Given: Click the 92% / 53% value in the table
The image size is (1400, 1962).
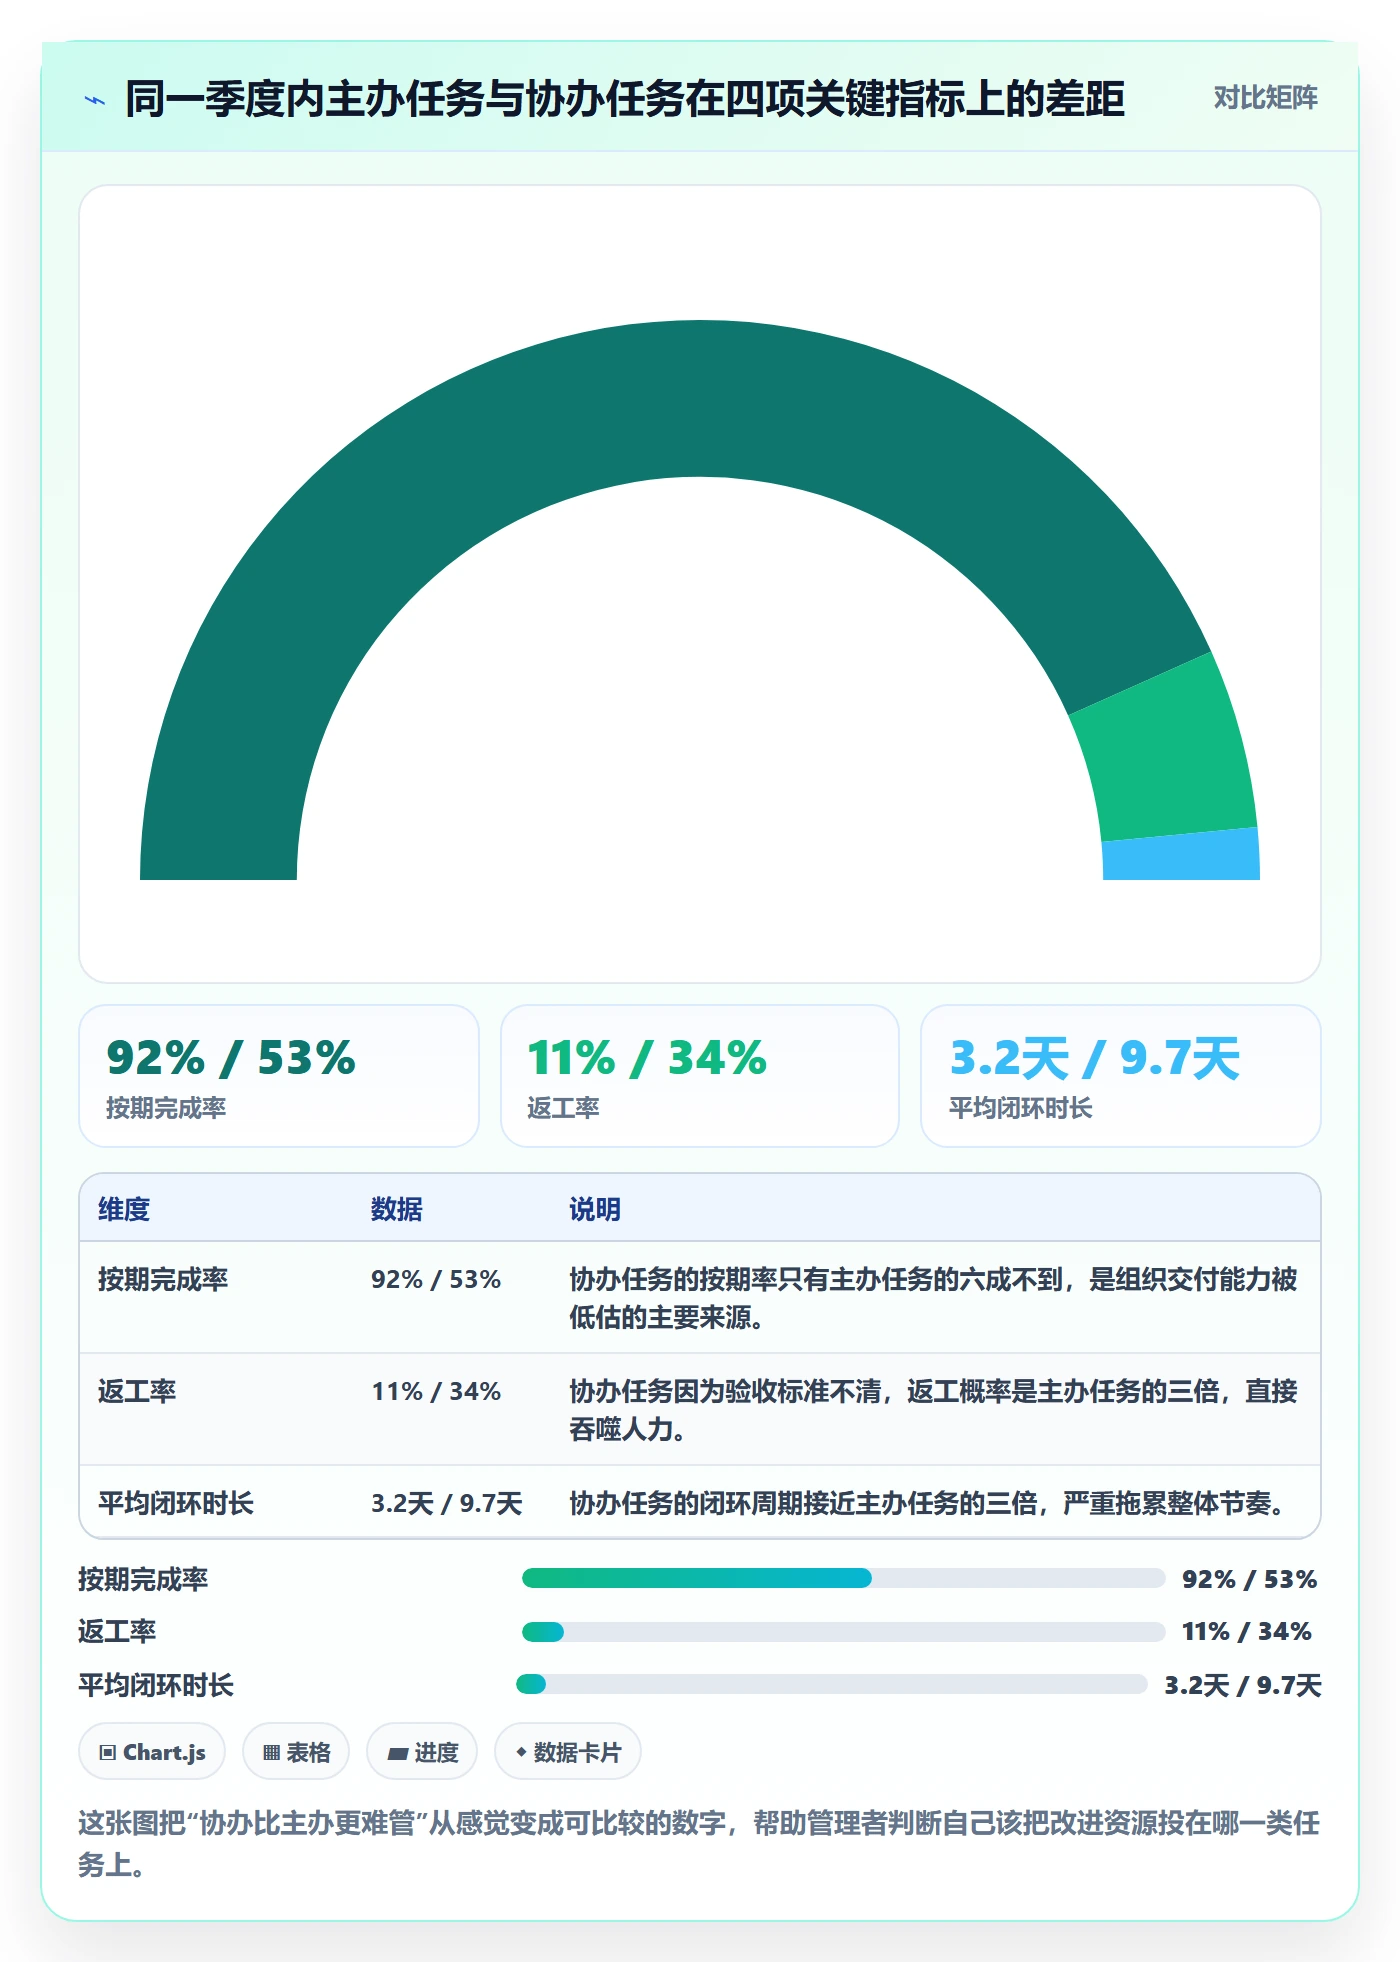Looking at the screenshot, I should pyautogui.click(x=436, y=1279).
